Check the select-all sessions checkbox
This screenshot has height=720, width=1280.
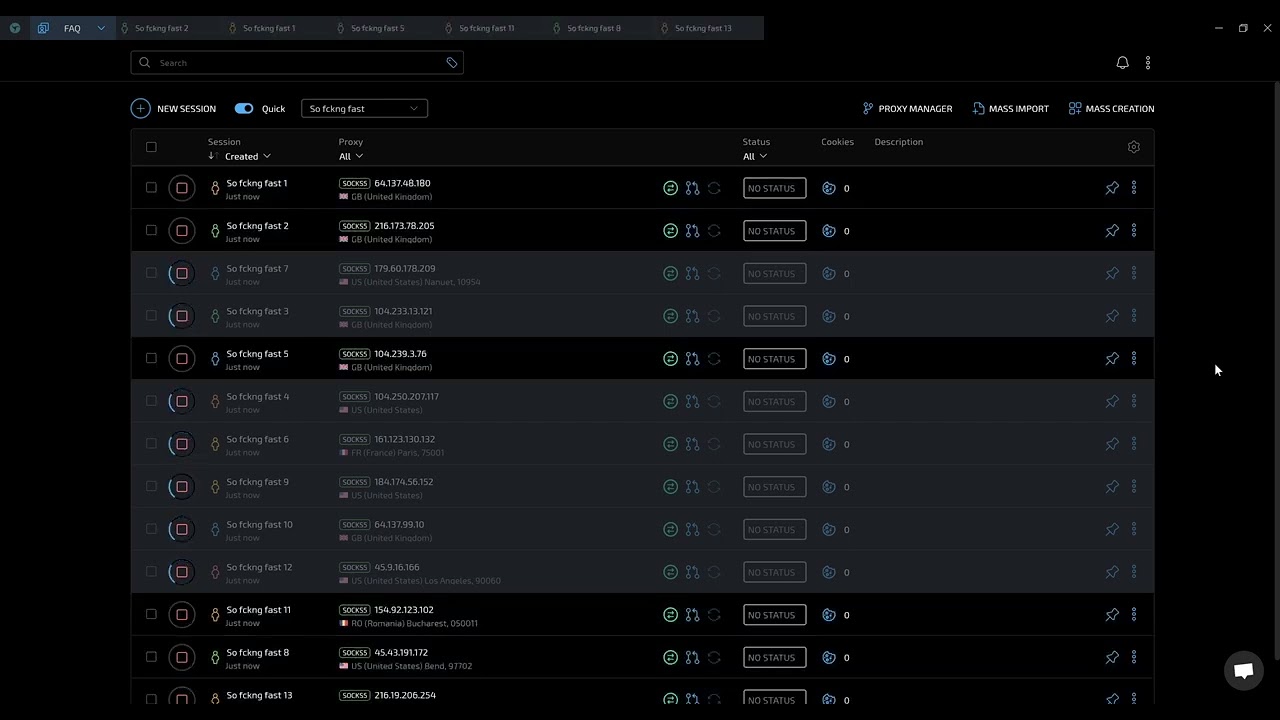click(x=151, y=147)
